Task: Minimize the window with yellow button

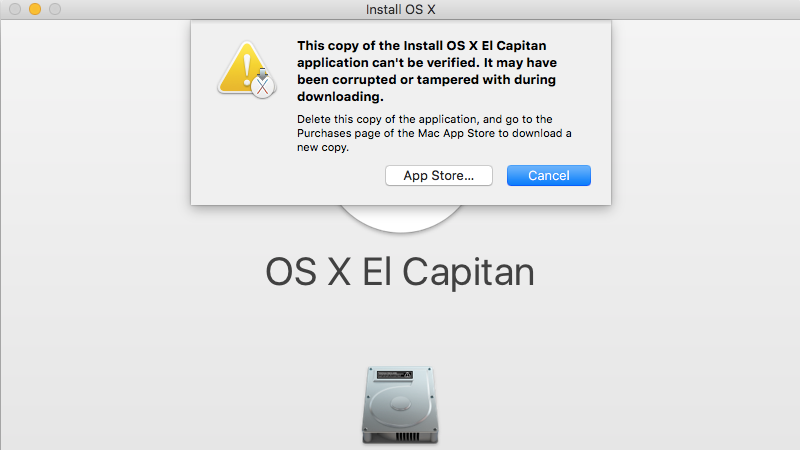Action: coord(35,9)
